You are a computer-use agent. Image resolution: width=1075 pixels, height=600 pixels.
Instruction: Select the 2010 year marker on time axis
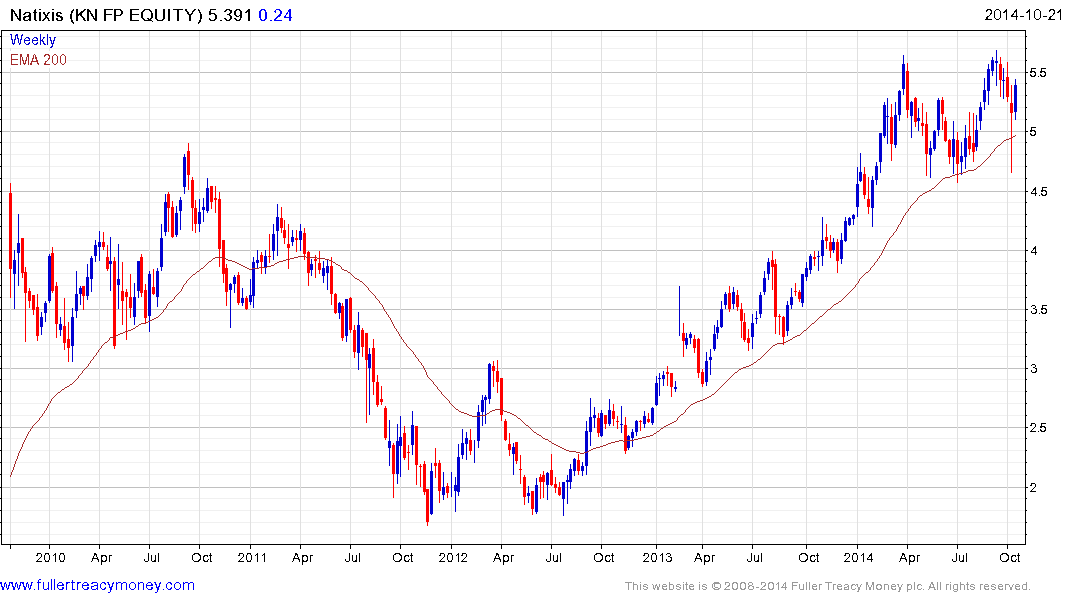coord(50,557)
